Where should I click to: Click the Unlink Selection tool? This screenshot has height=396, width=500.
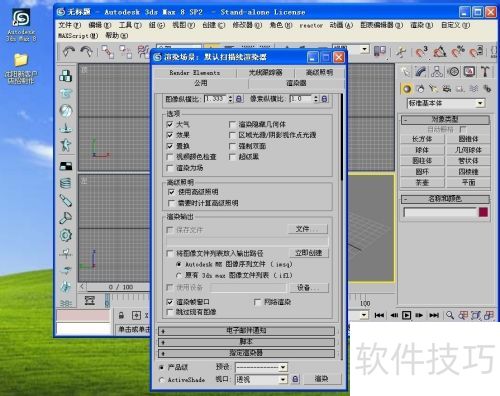125,52
